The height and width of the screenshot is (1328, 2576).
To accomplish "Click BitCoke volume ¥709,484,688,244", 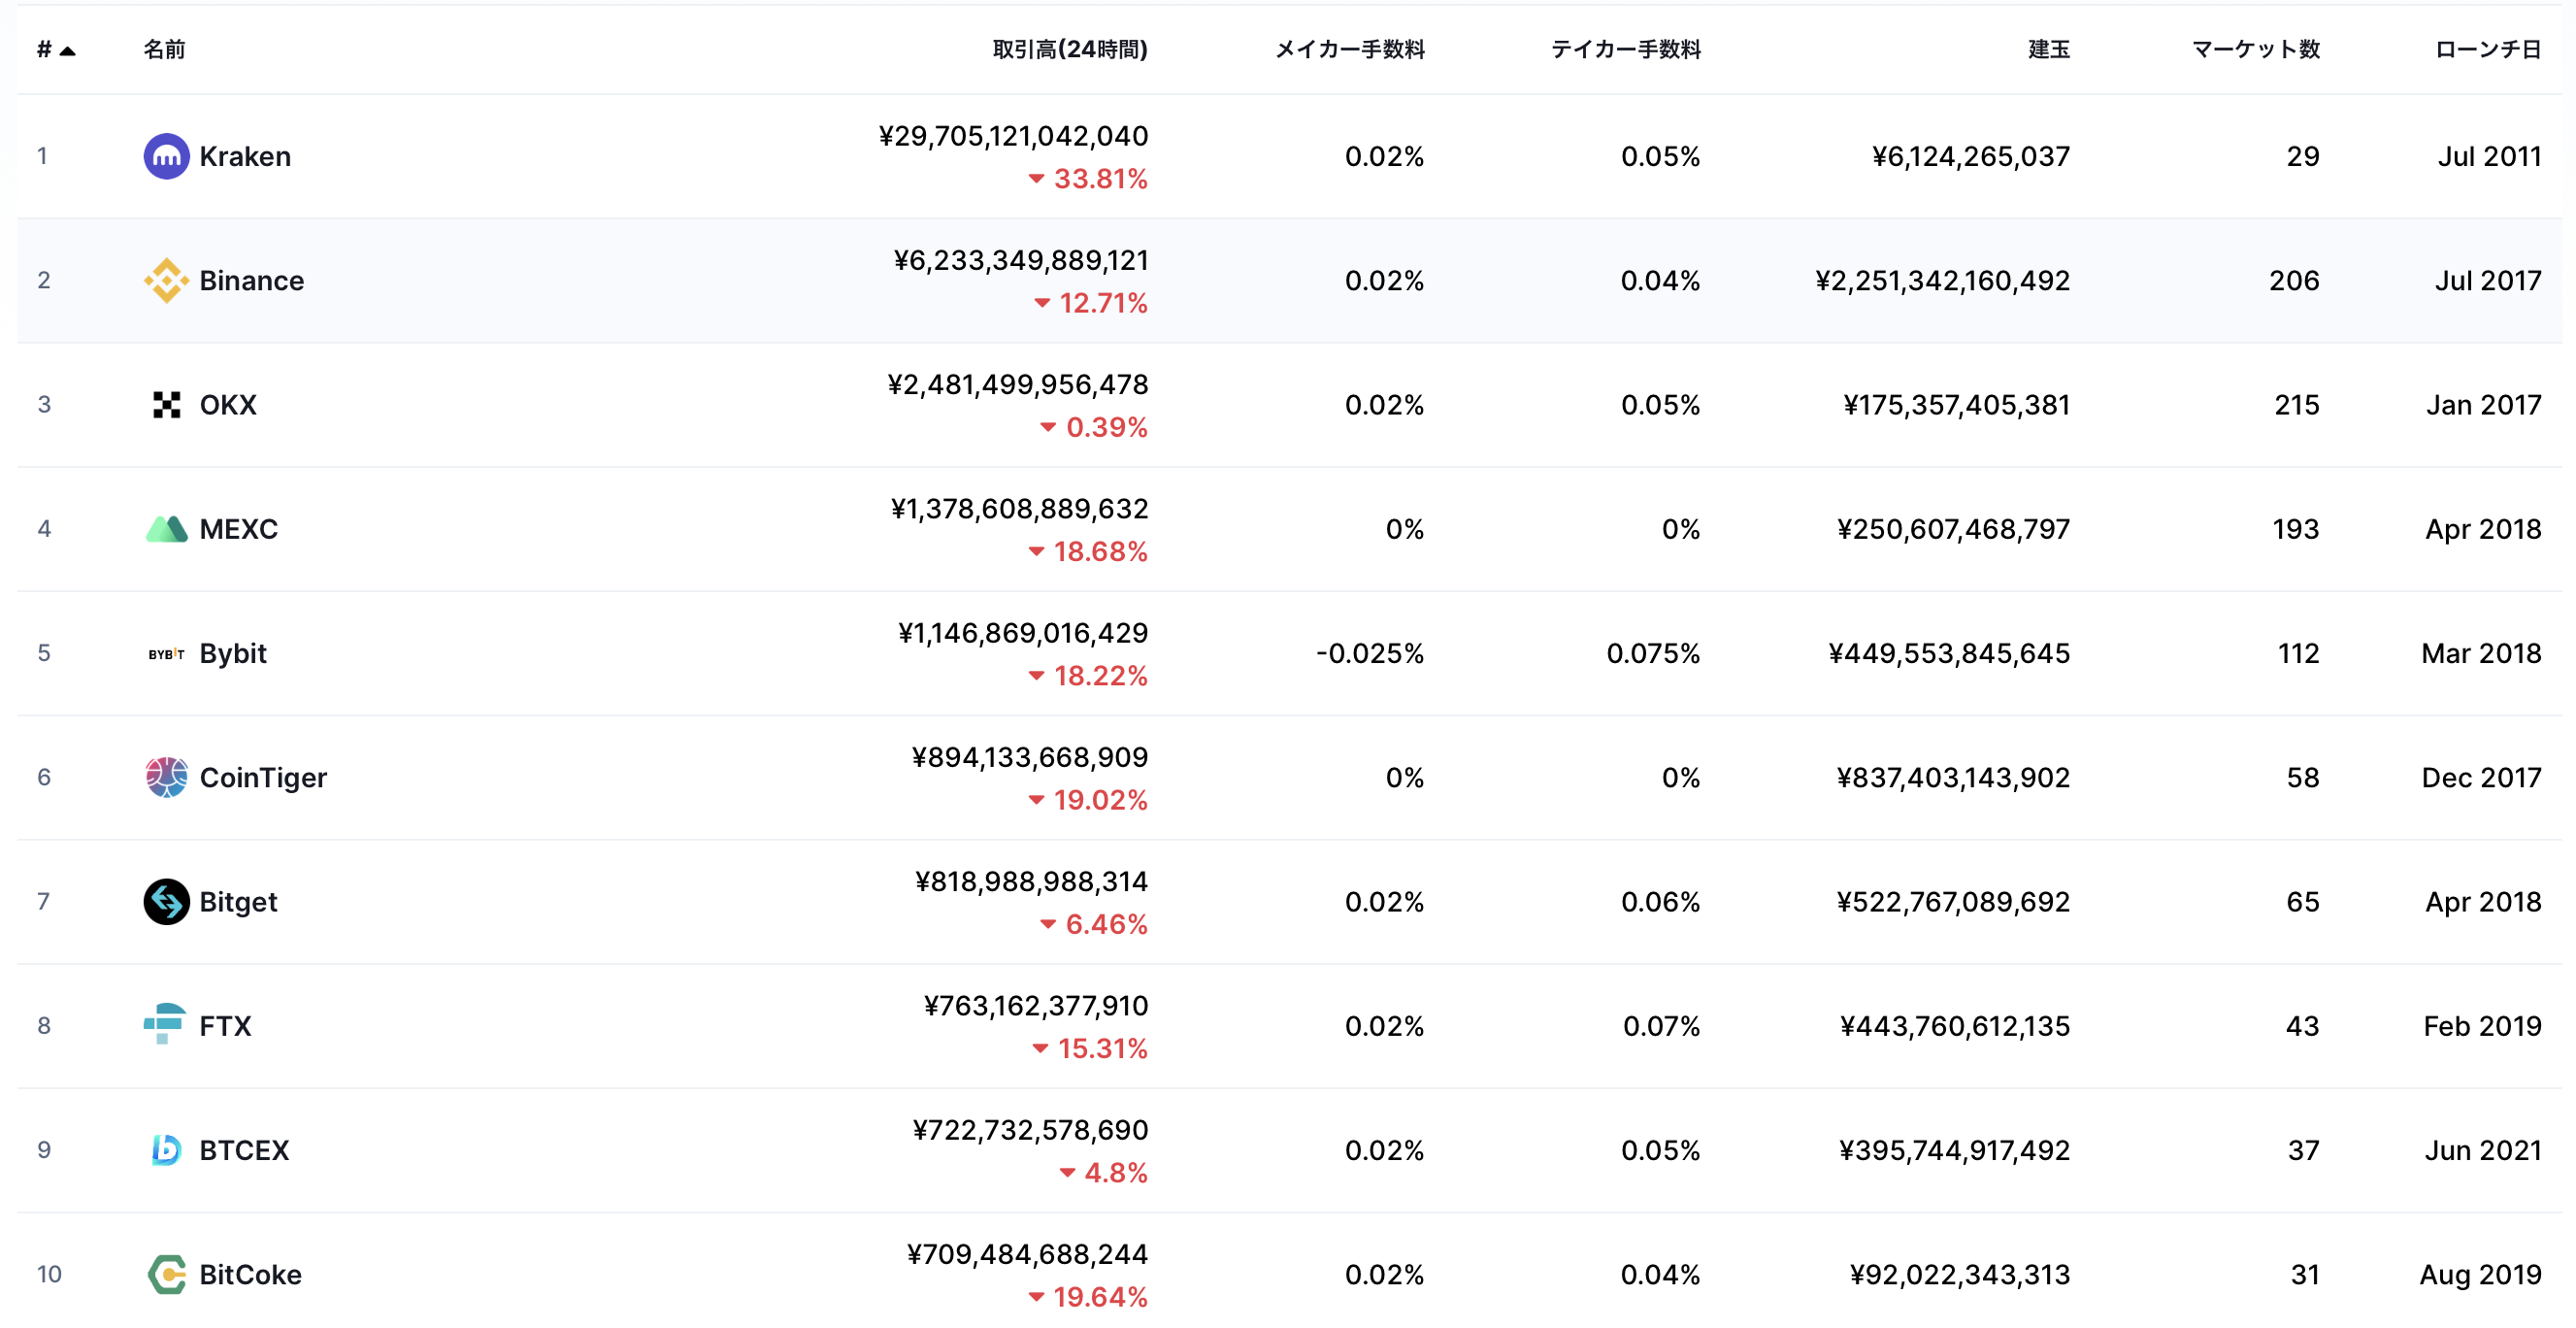I will click(1027, 1254).
